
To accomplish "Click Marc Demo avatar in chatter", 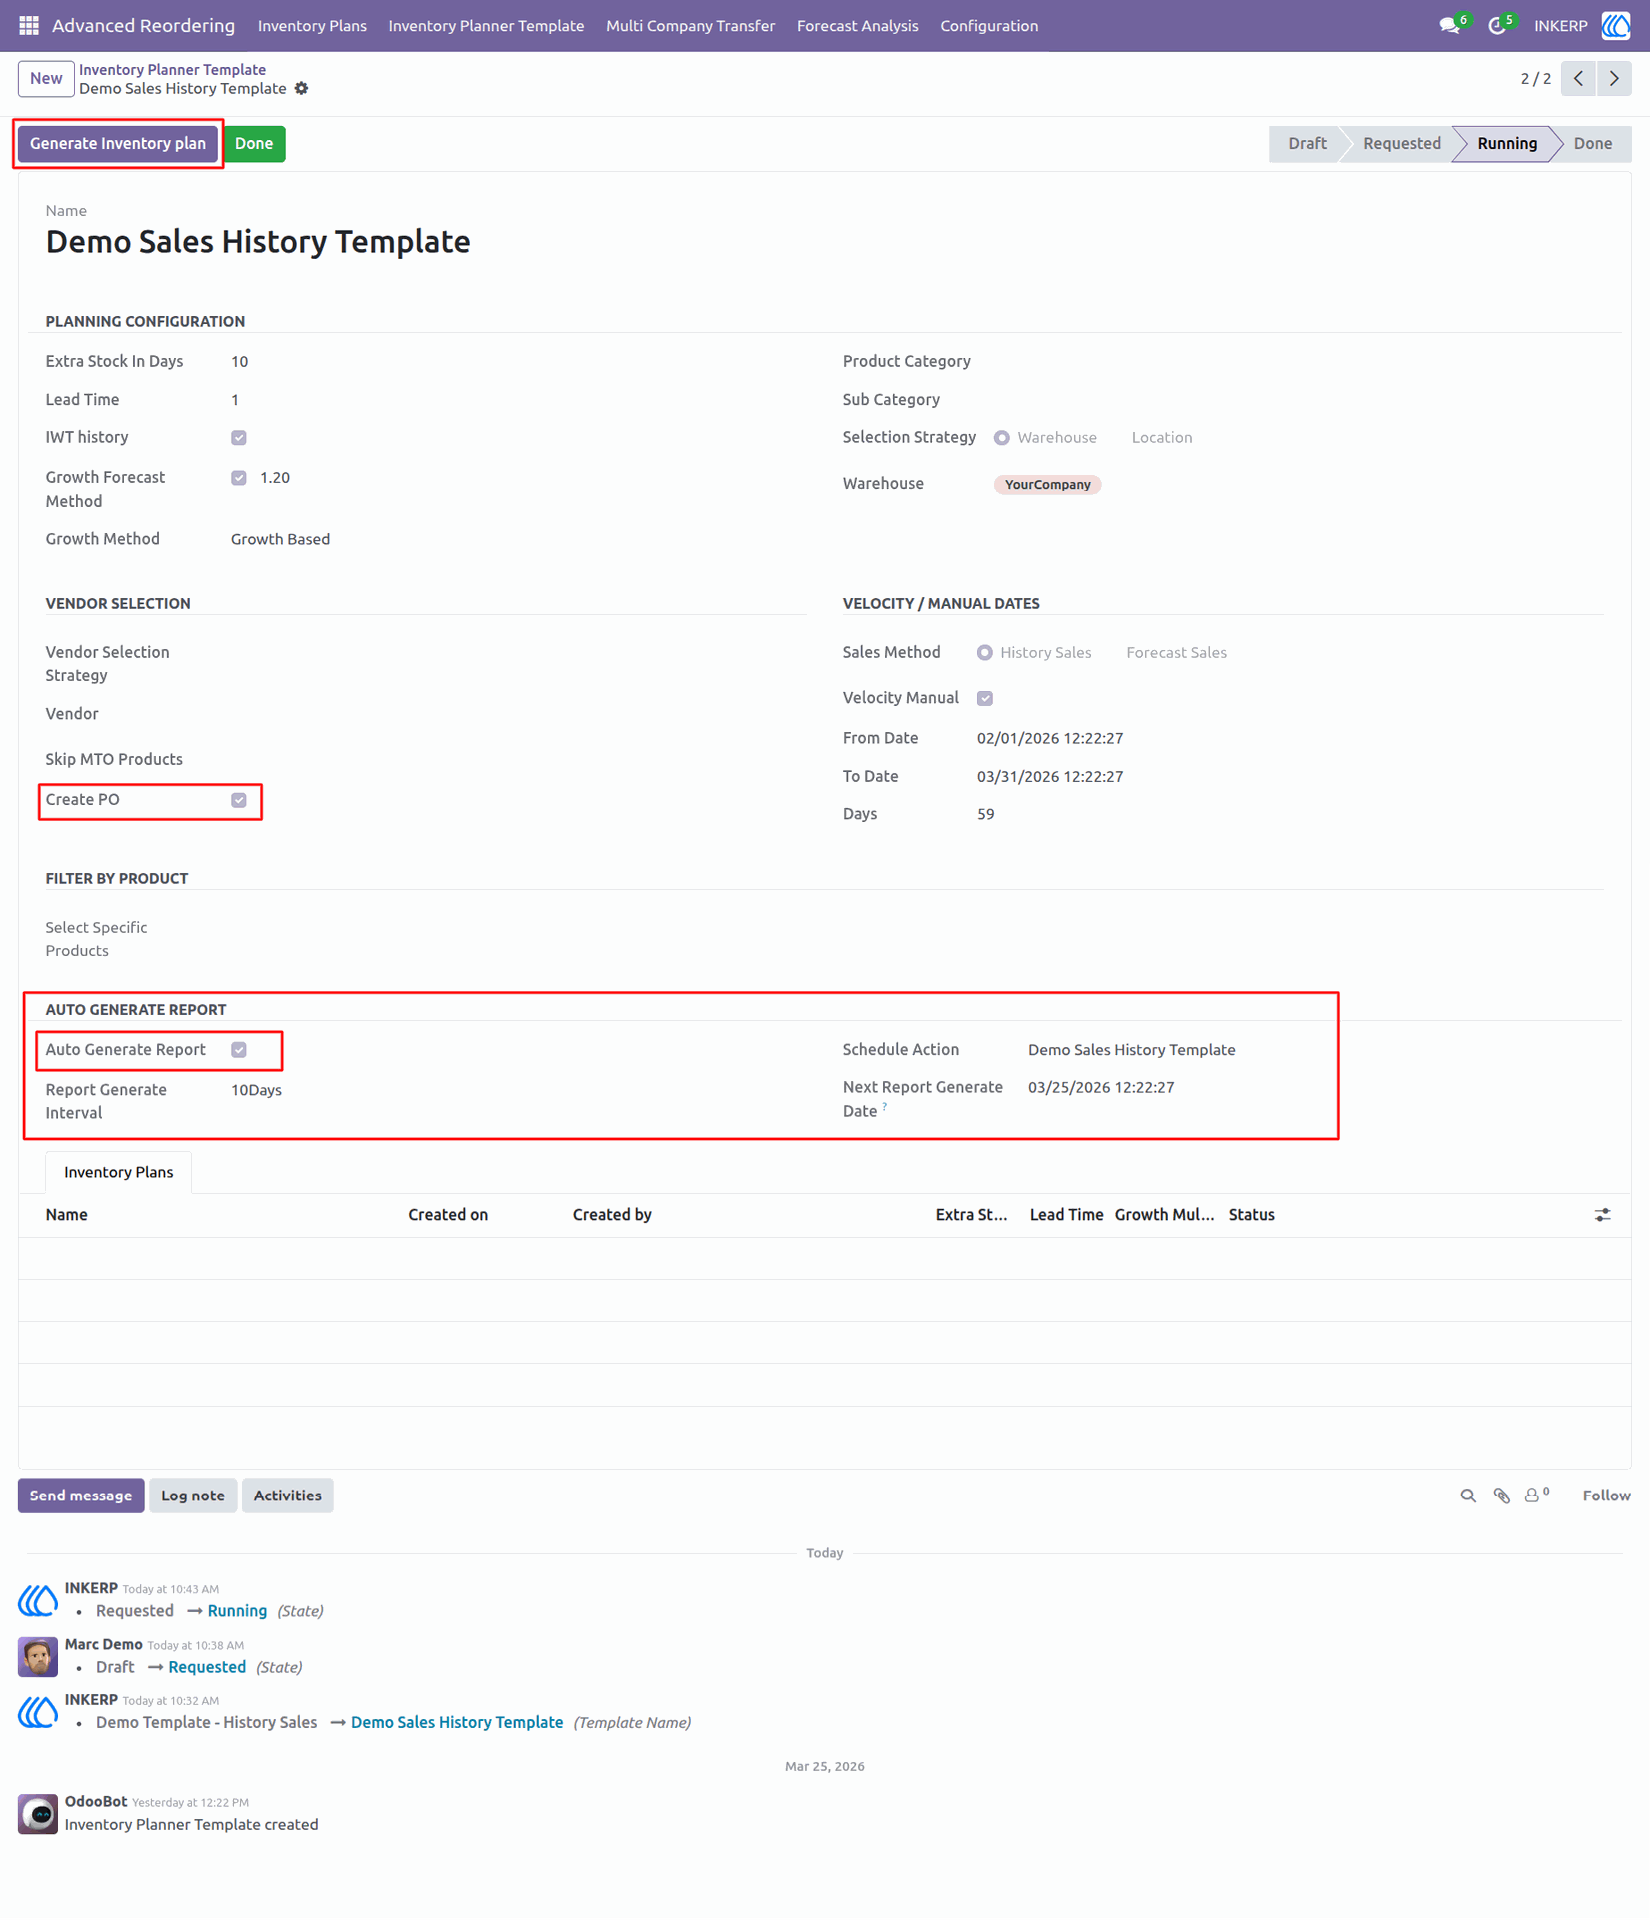I will click(x=38, y=1656).
